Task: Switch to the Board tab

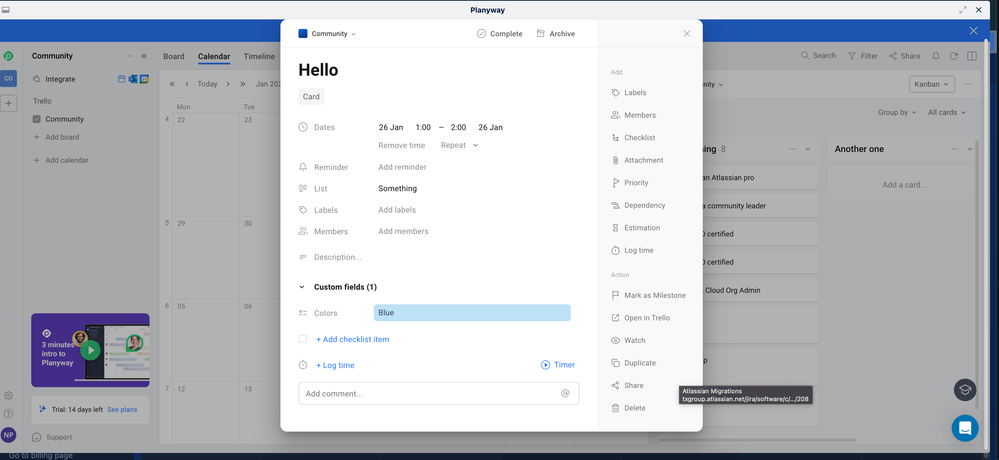Action: point(174,56)
